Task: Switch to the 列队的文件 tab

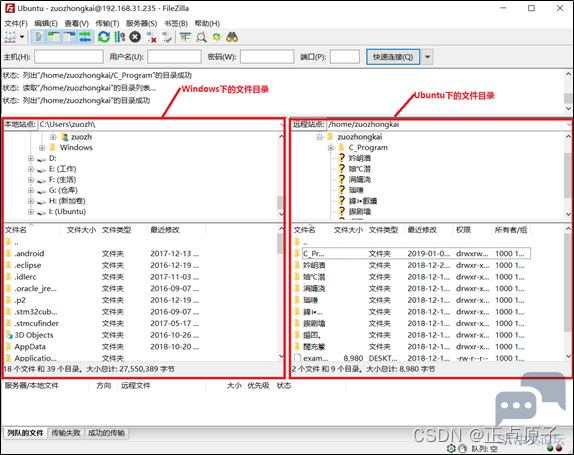Action: [25, 433]
